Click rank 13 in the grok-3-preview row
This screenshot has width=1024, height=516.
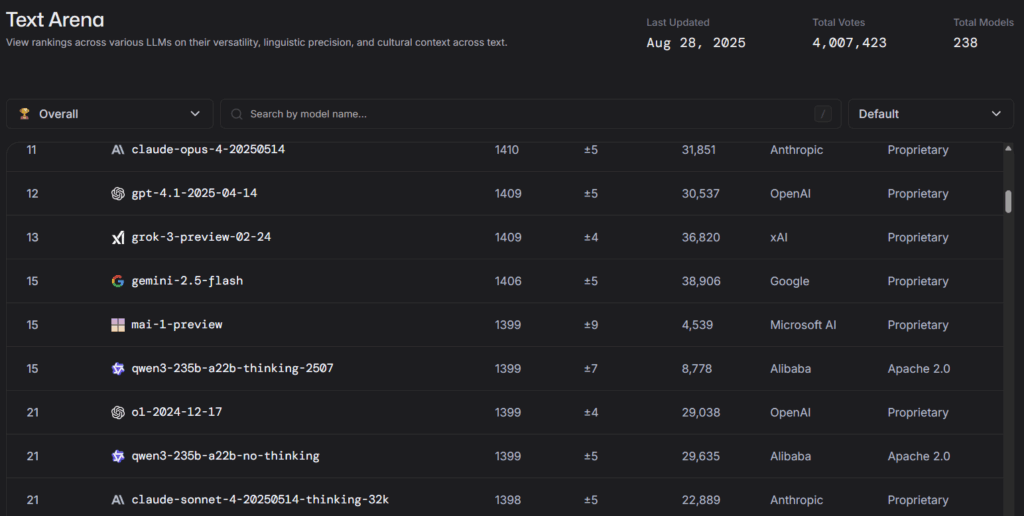click(32, 237)
